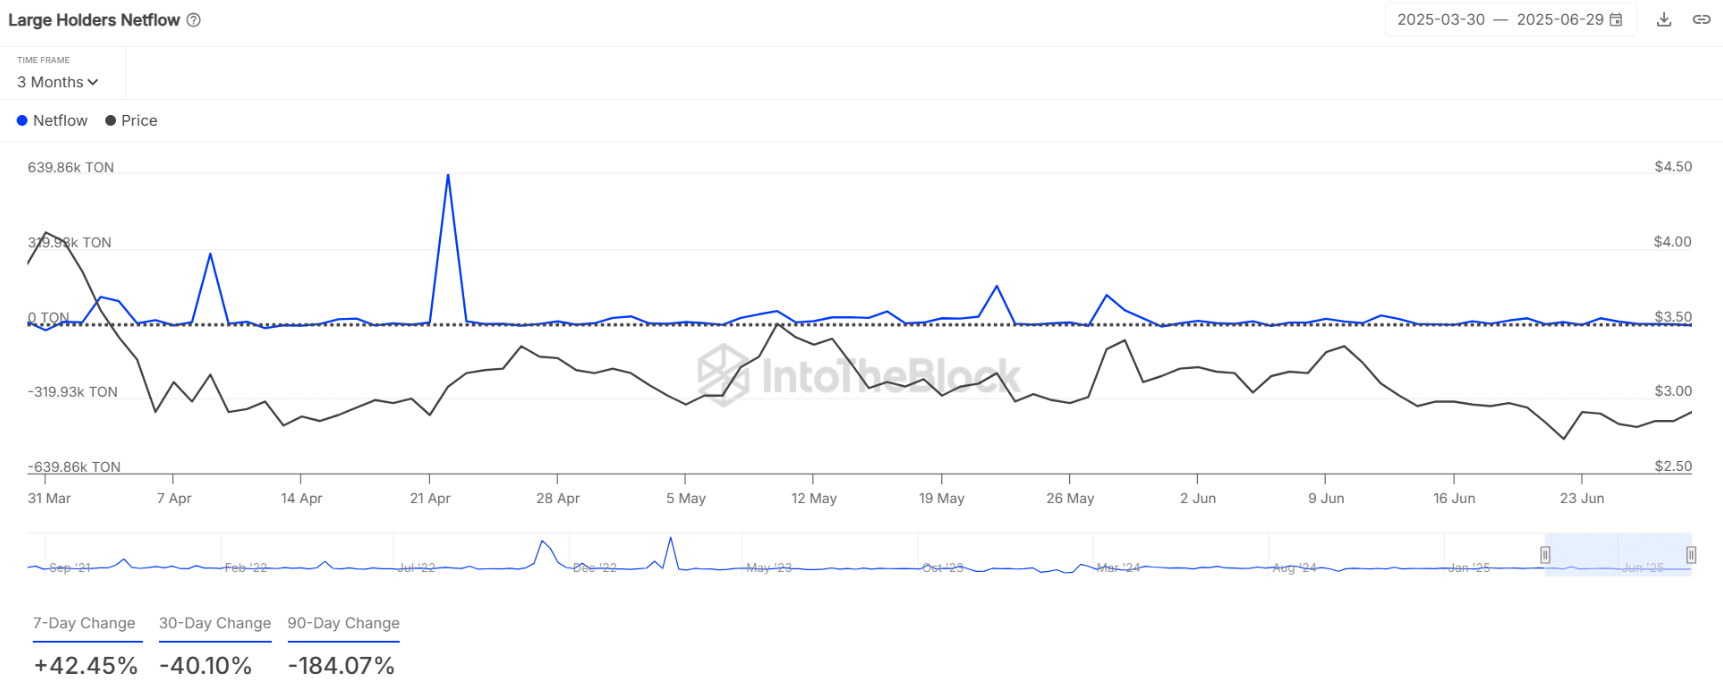Image resolution: width=1723 pixels, height=687 pixels.
Task: Select the 7-Day Change tab
Action: click(x=84, y=624)
